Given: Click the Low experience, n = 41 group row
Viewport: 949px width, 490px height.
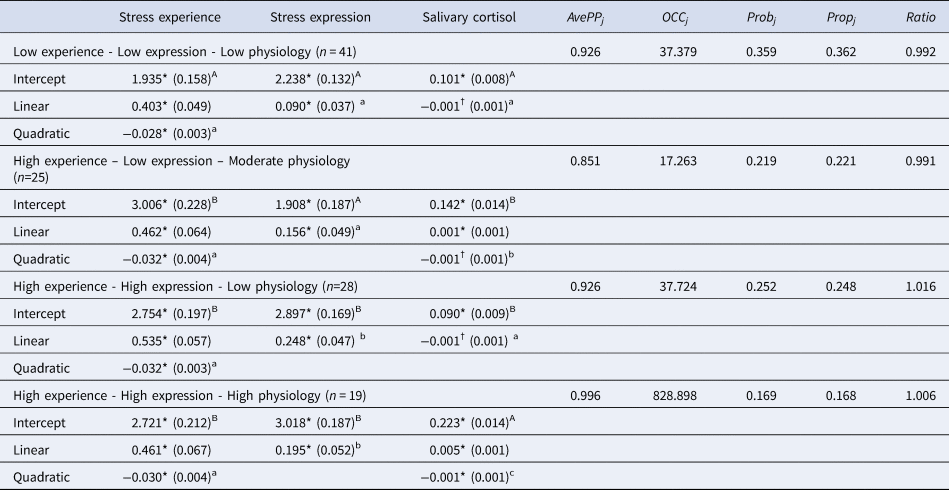Looking at the screenshot, I should coord(184,51).
